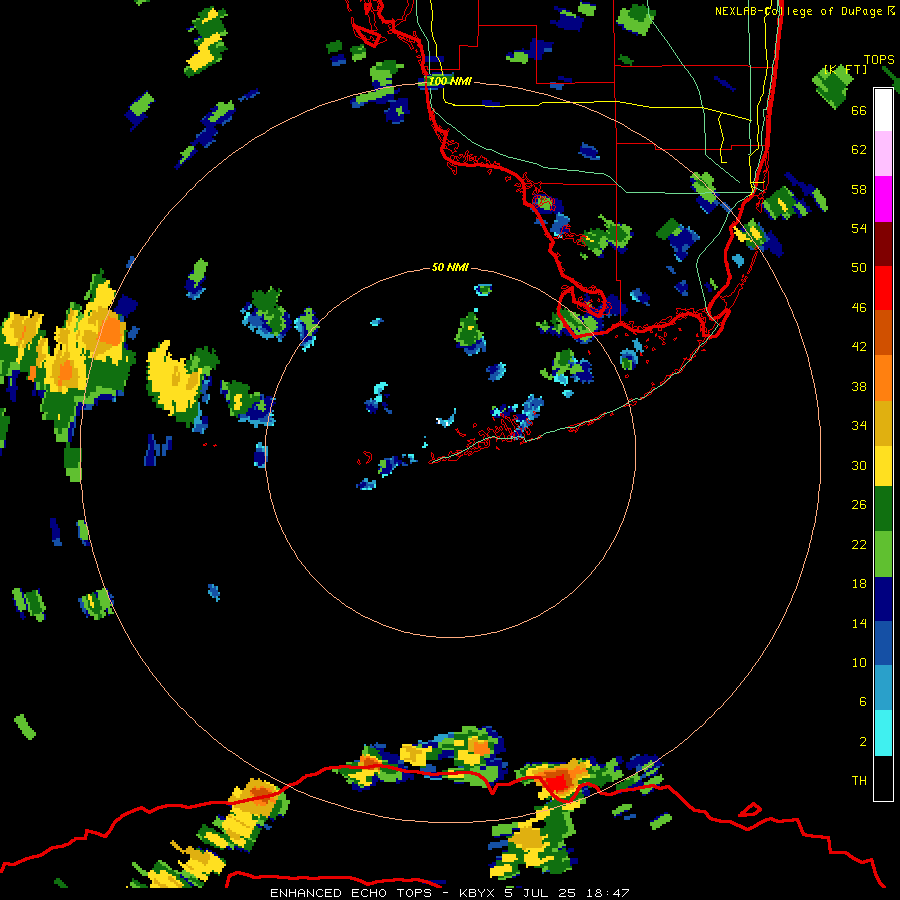900x900 pixels.
Task: Click the '18:47' timestamp in caption
Action: [608, 893]
